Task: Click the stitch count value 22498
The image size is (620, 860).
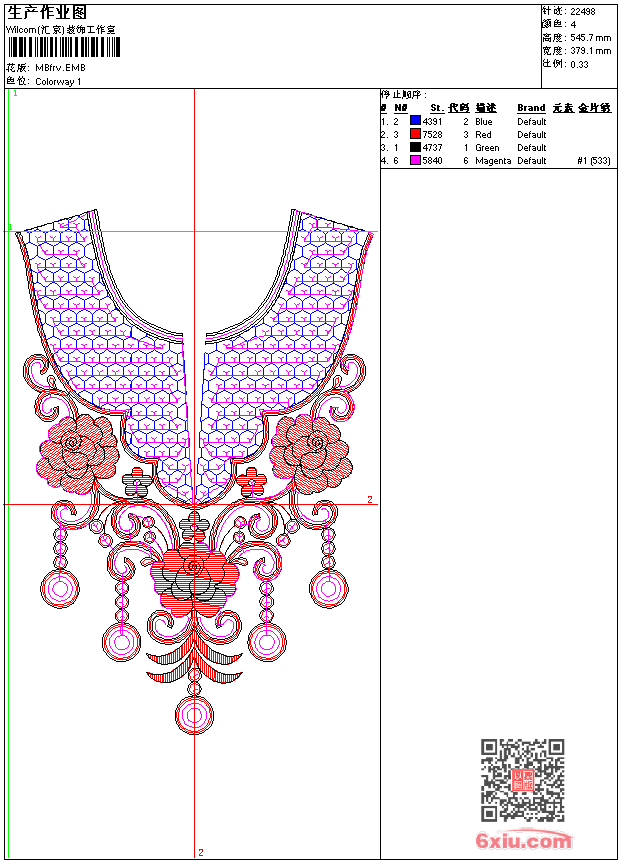Action: 583,11
